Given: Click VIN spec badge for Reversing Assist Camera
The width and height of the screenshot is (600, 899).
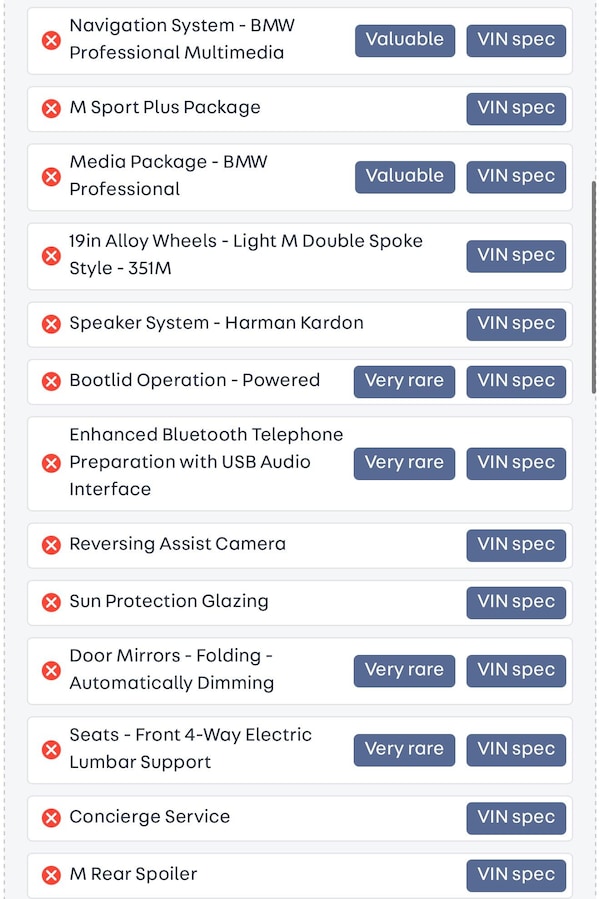Looking at the screenshot, I should tap(516, 545).
